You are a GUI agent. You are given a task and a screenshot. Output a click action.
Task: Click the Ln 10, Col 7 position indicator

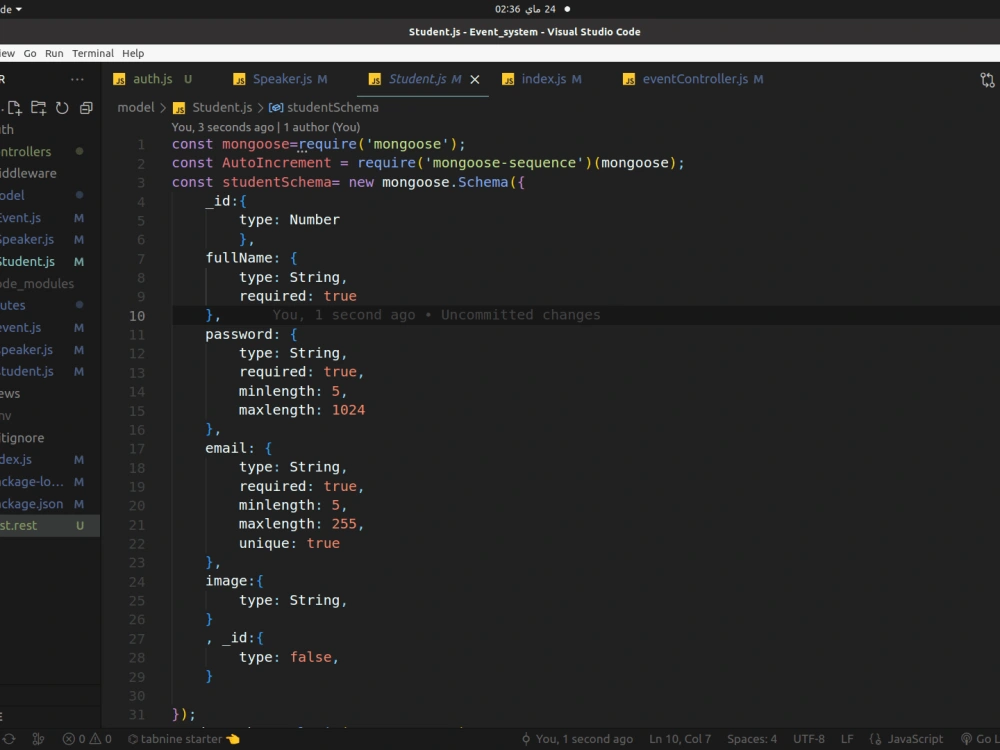680,739
